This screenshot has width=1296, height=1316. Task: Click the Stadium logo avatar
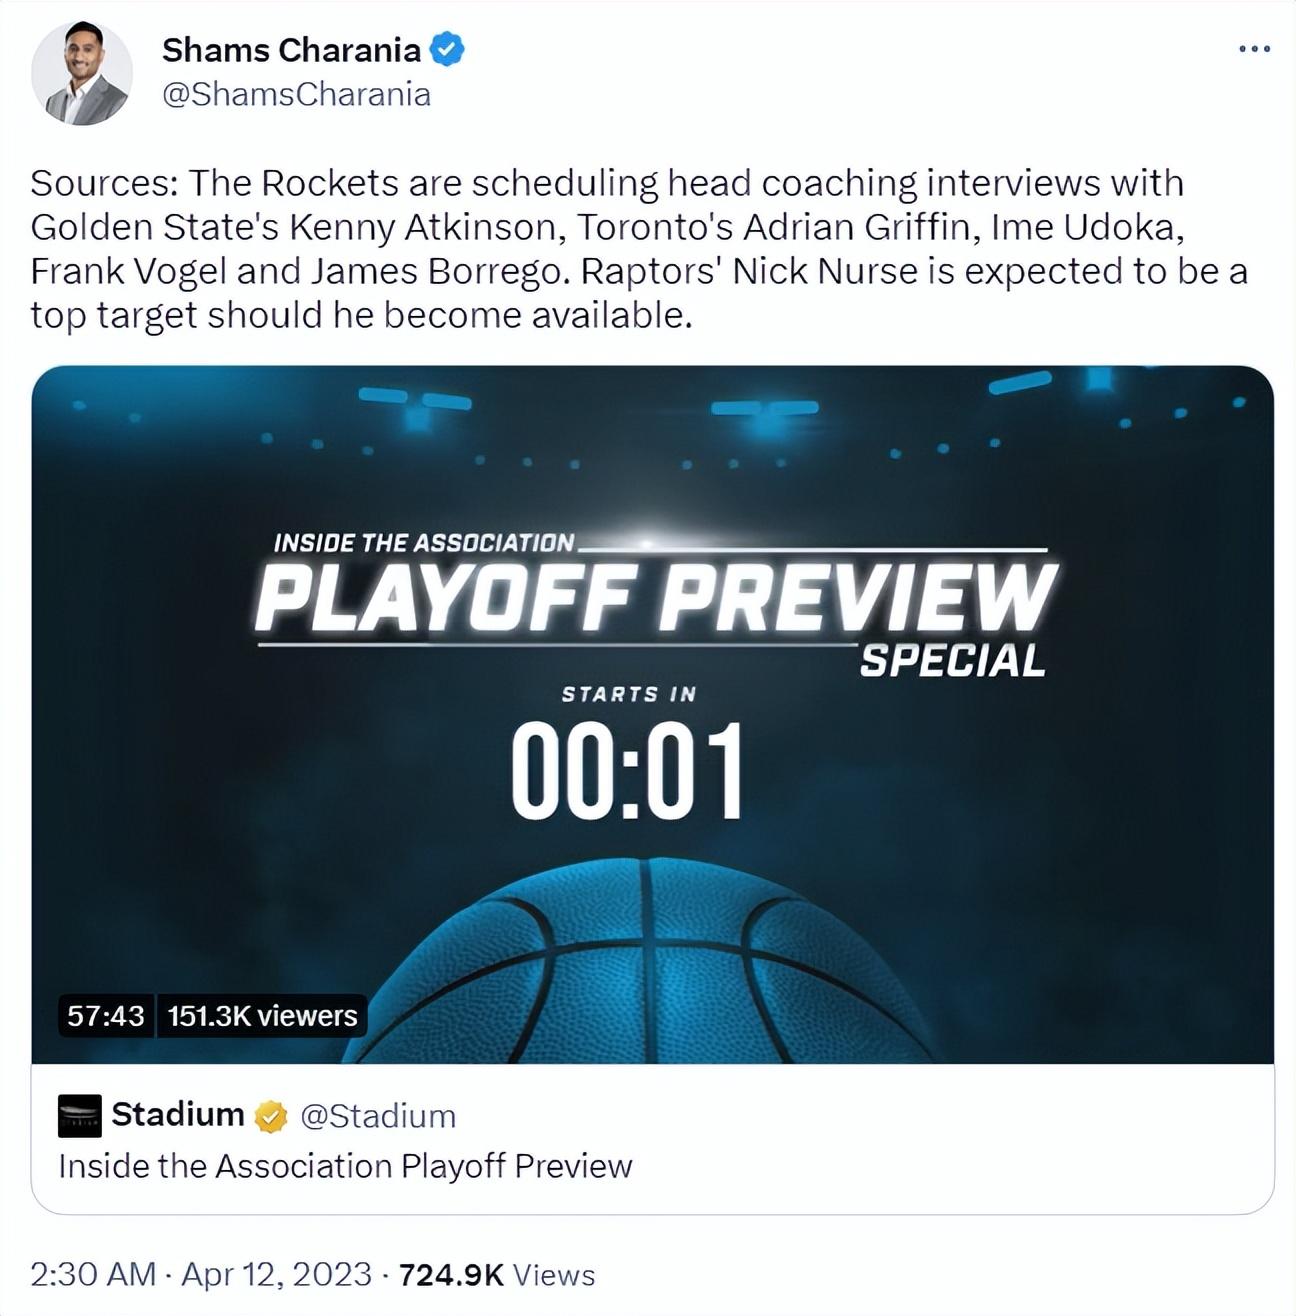80,1115
